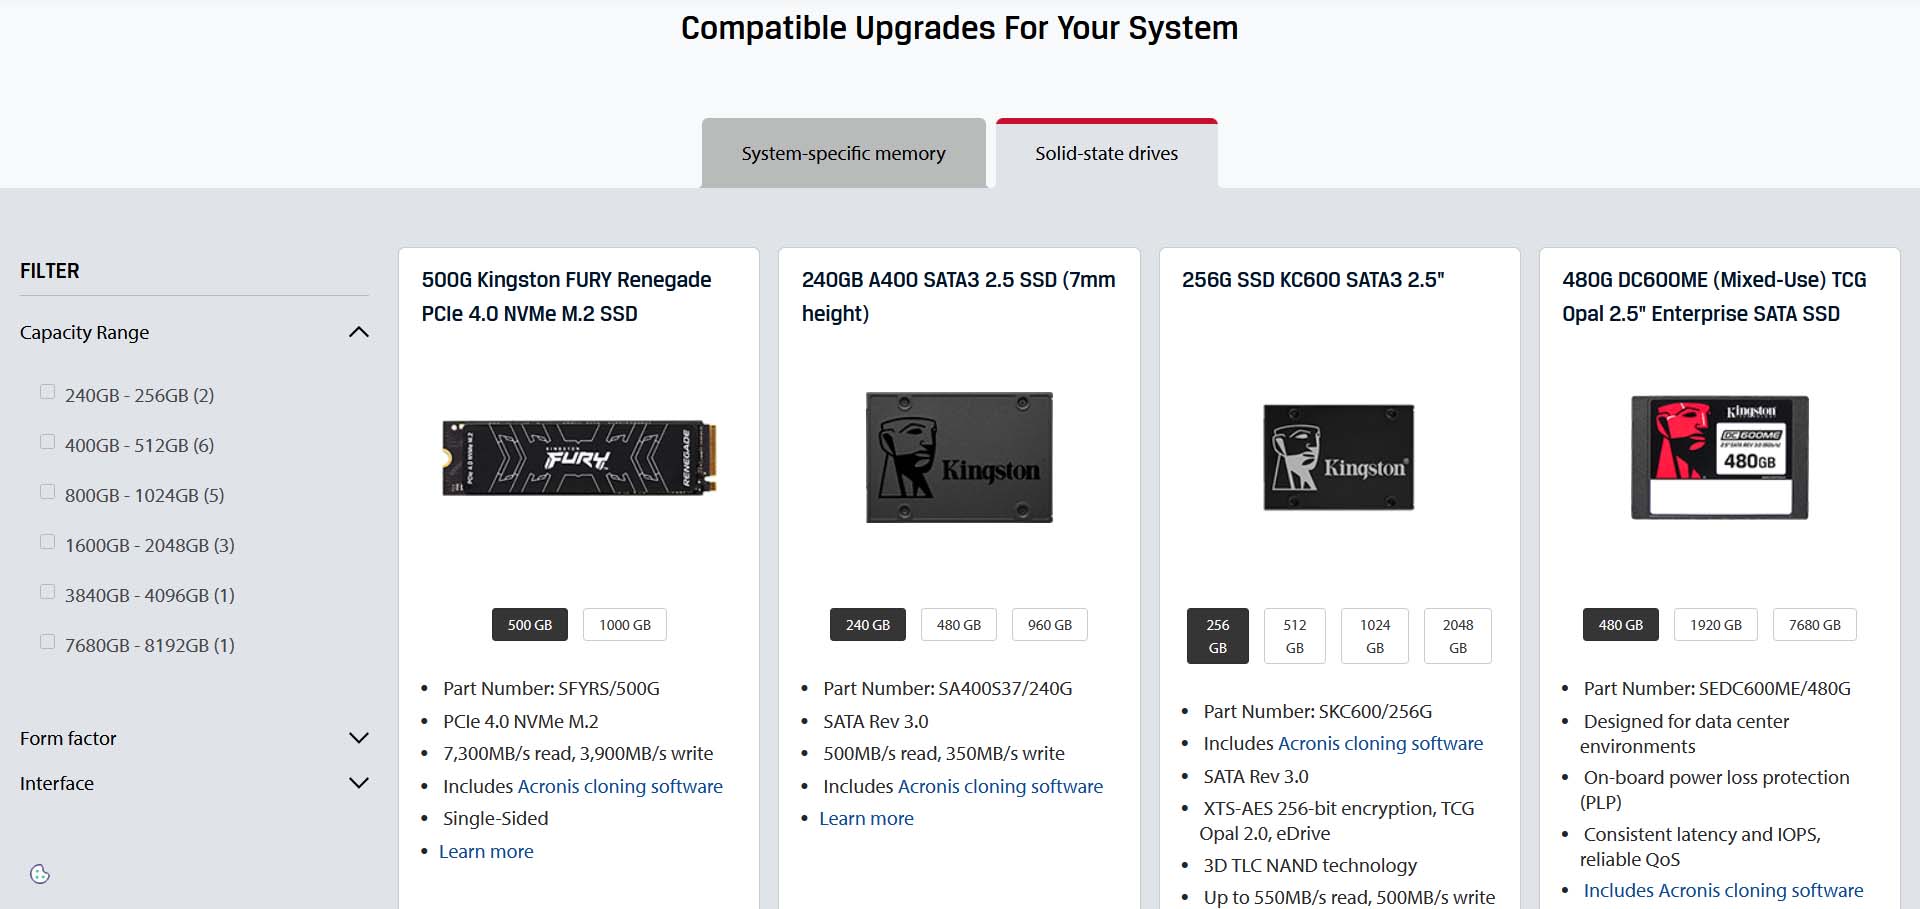Switch to System-specific memory tab
This screenshot has width=1920, height=909.
[x=843, y=153]
